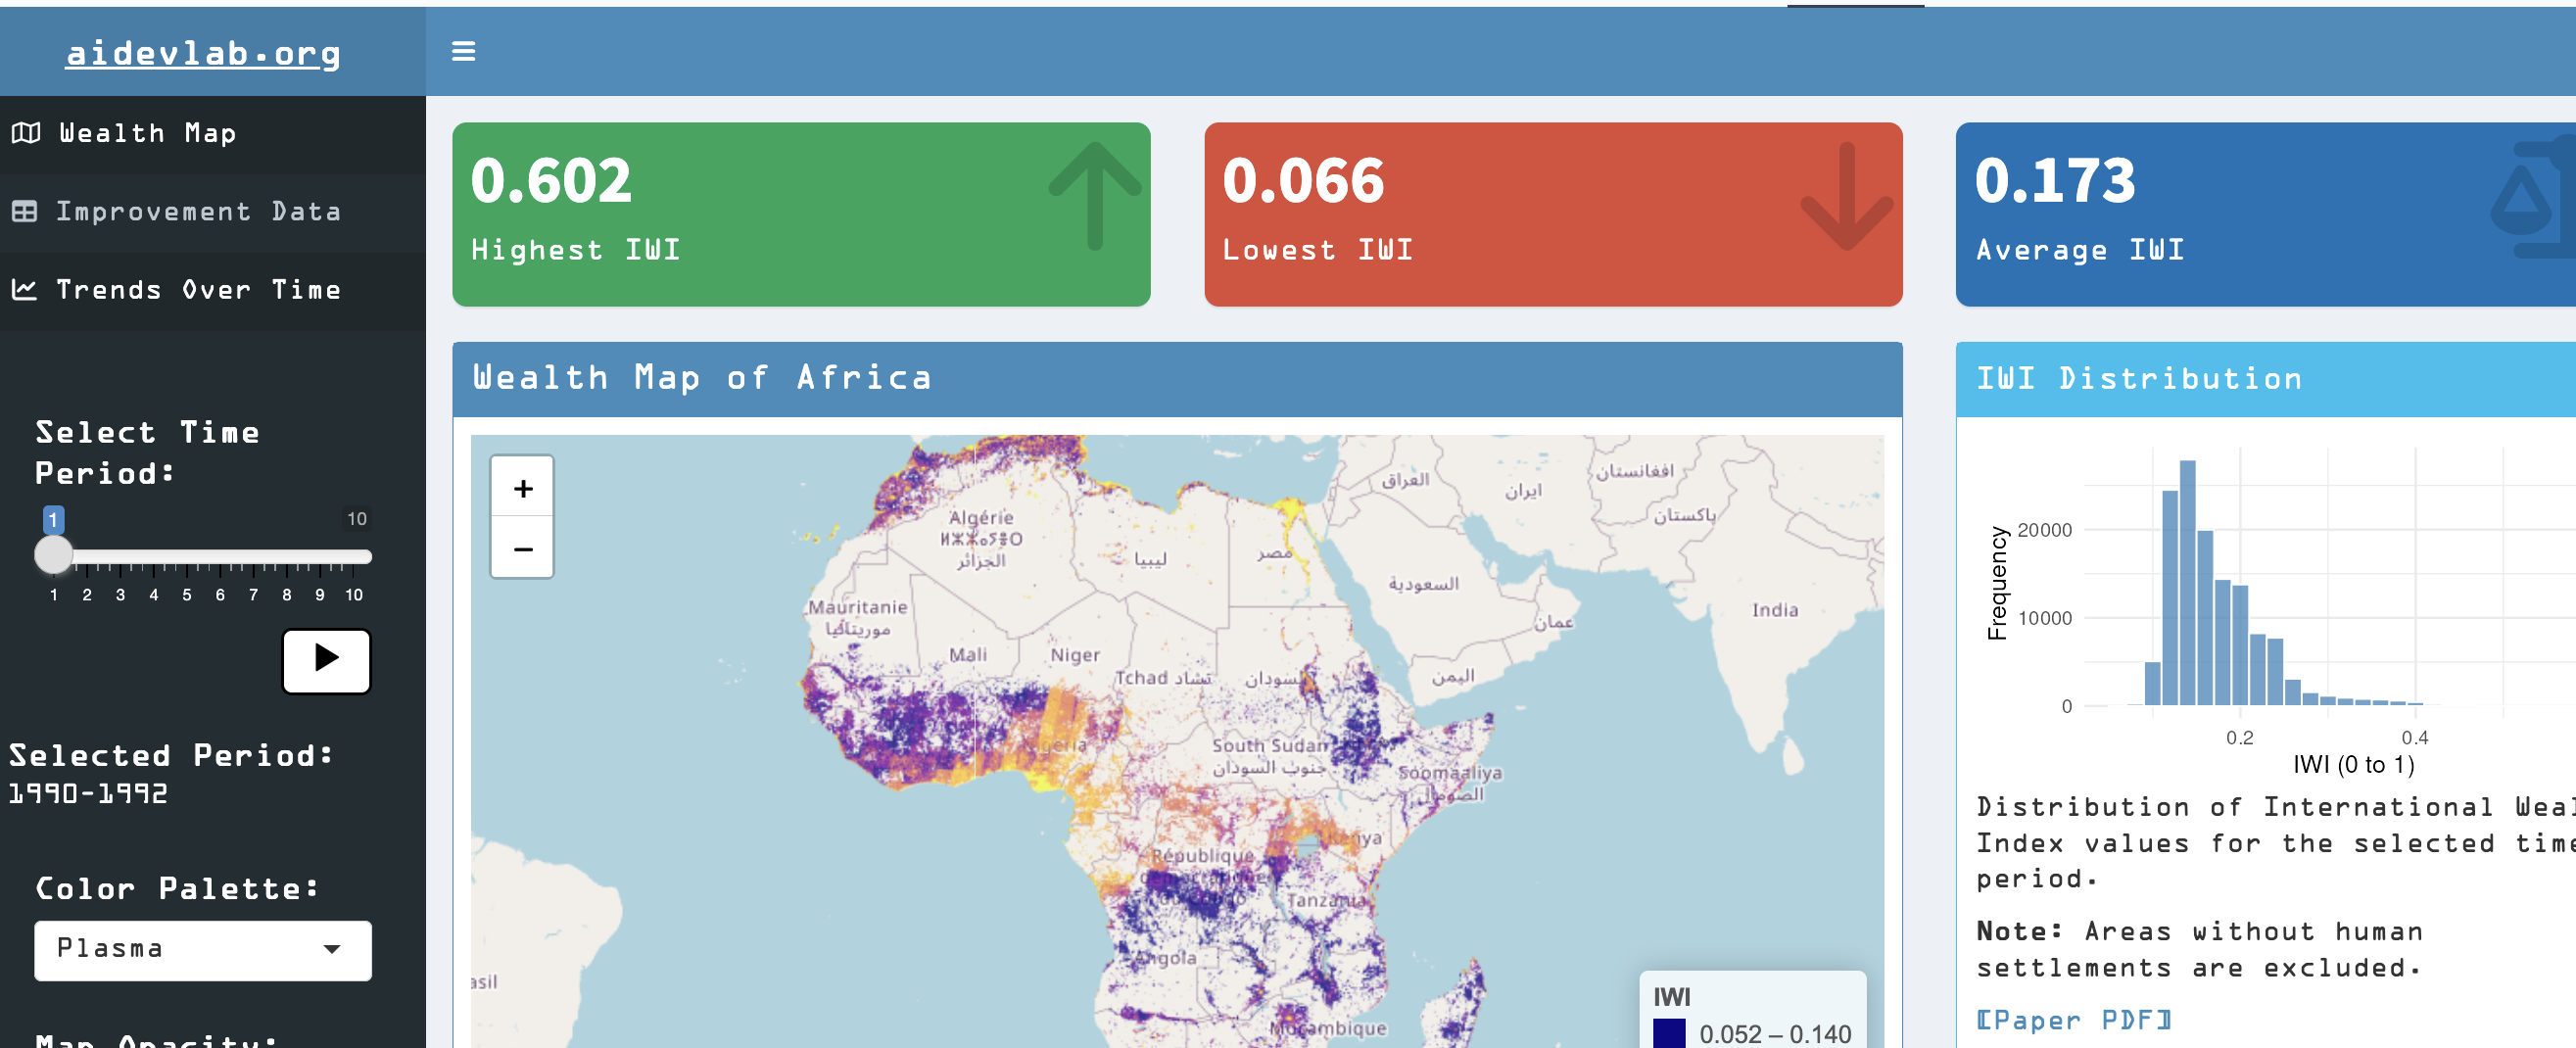
Task: Toggle the hamburger sidebar menu icon
Action: coord(463,51)
